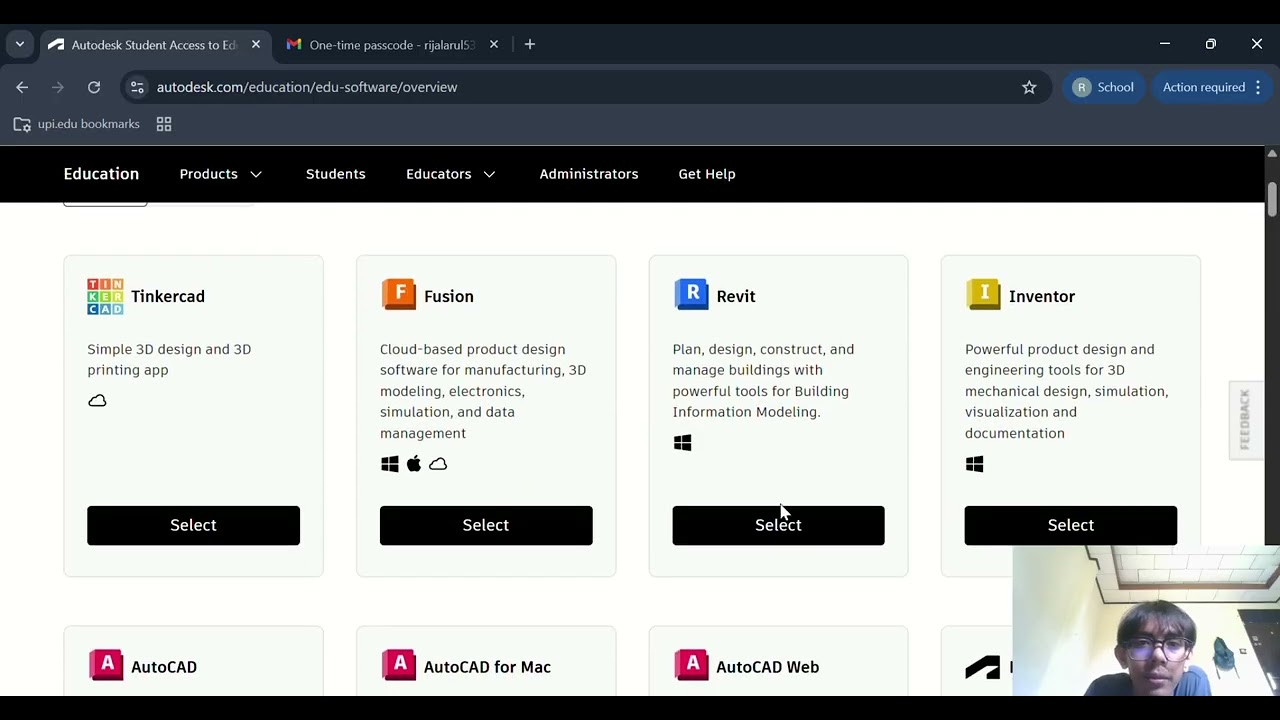The image size is (1280, 720).
Task: Click the AutoCAD for Mac icon
Action: click(398, 665)
